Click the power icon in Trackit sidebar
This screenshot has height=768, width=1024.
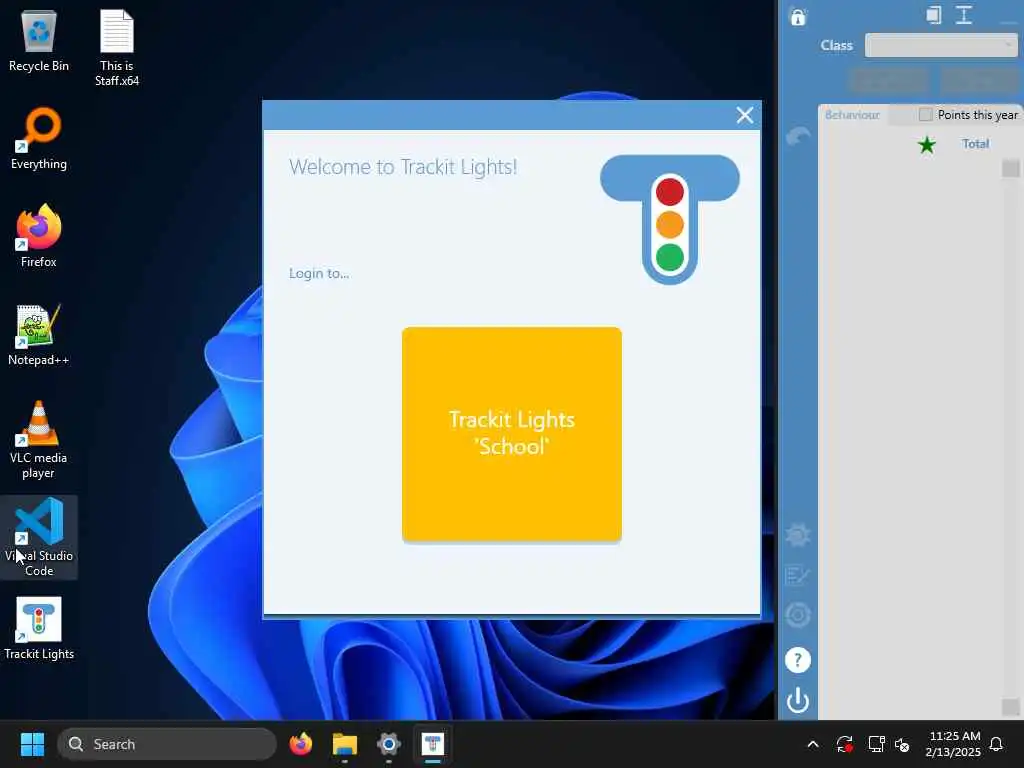point(797,700)
